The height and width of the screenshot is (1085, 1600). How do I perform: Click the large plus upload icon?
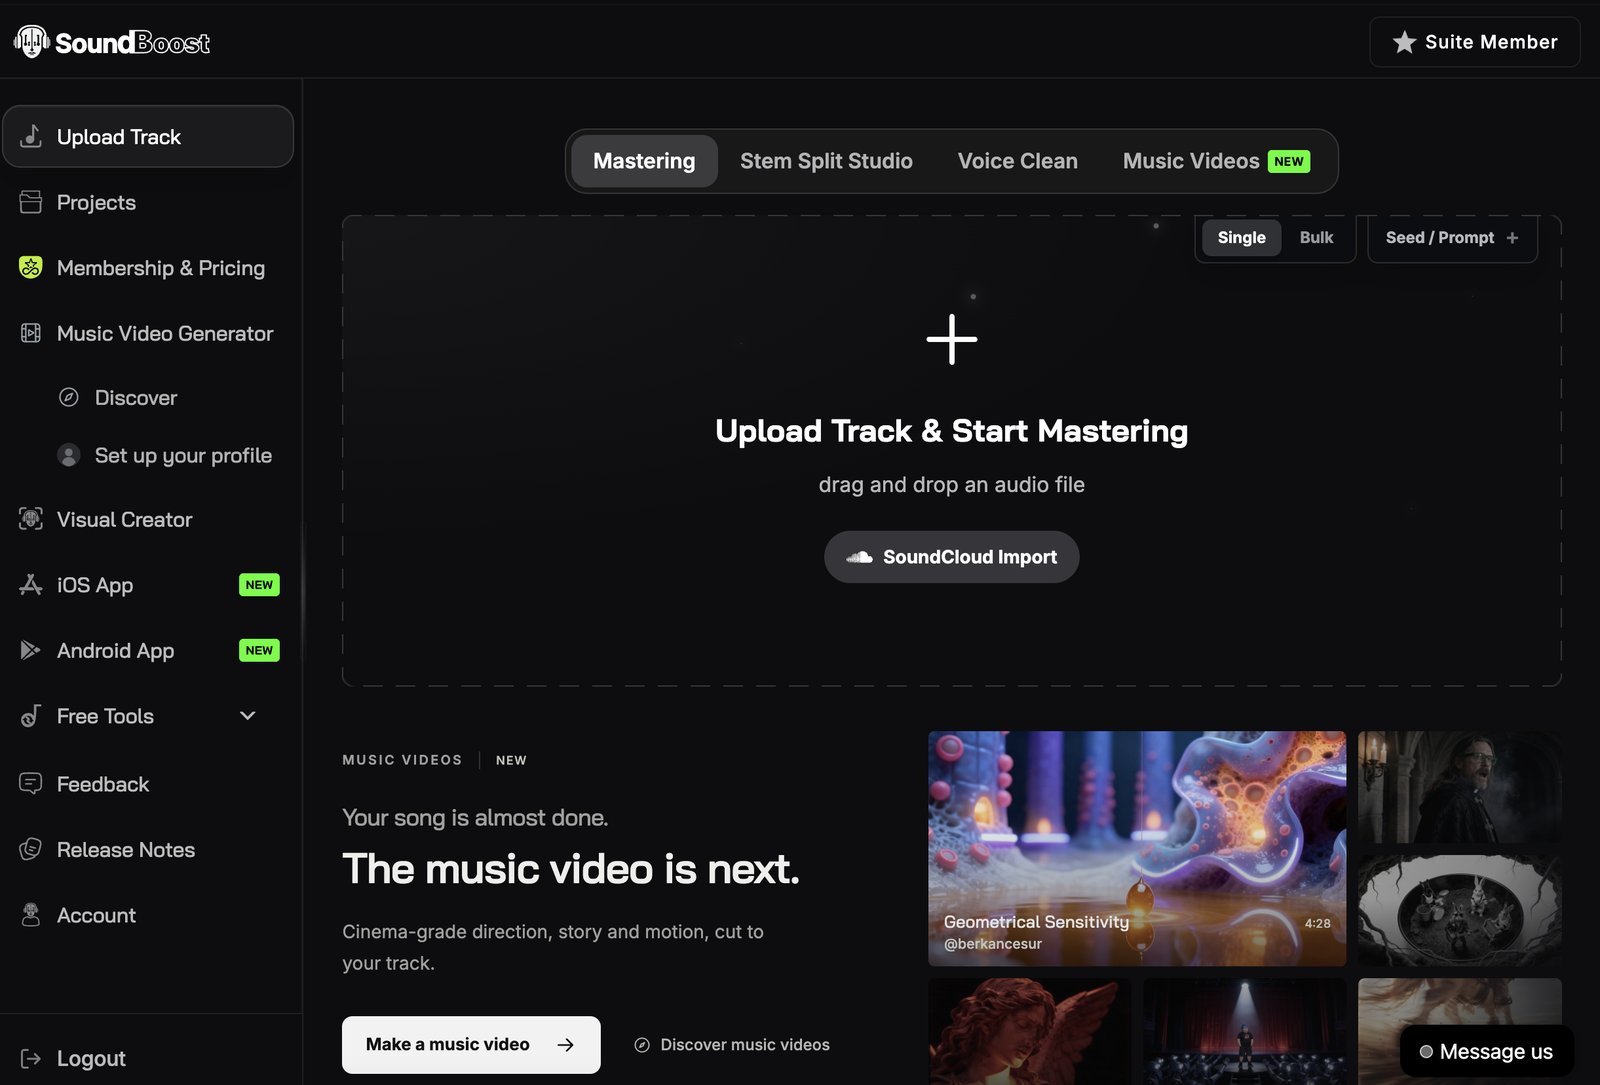click(952, 339)
